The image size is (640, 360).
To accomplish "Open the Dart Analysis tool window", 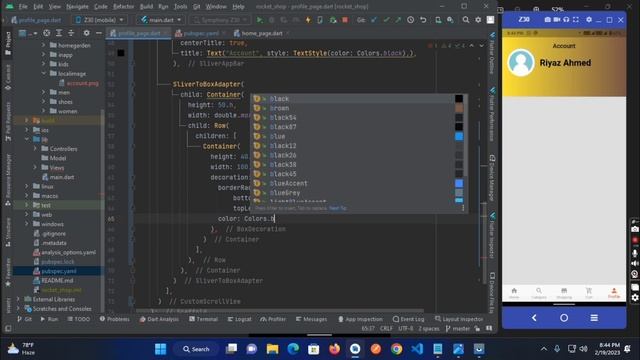I will 159,319.
